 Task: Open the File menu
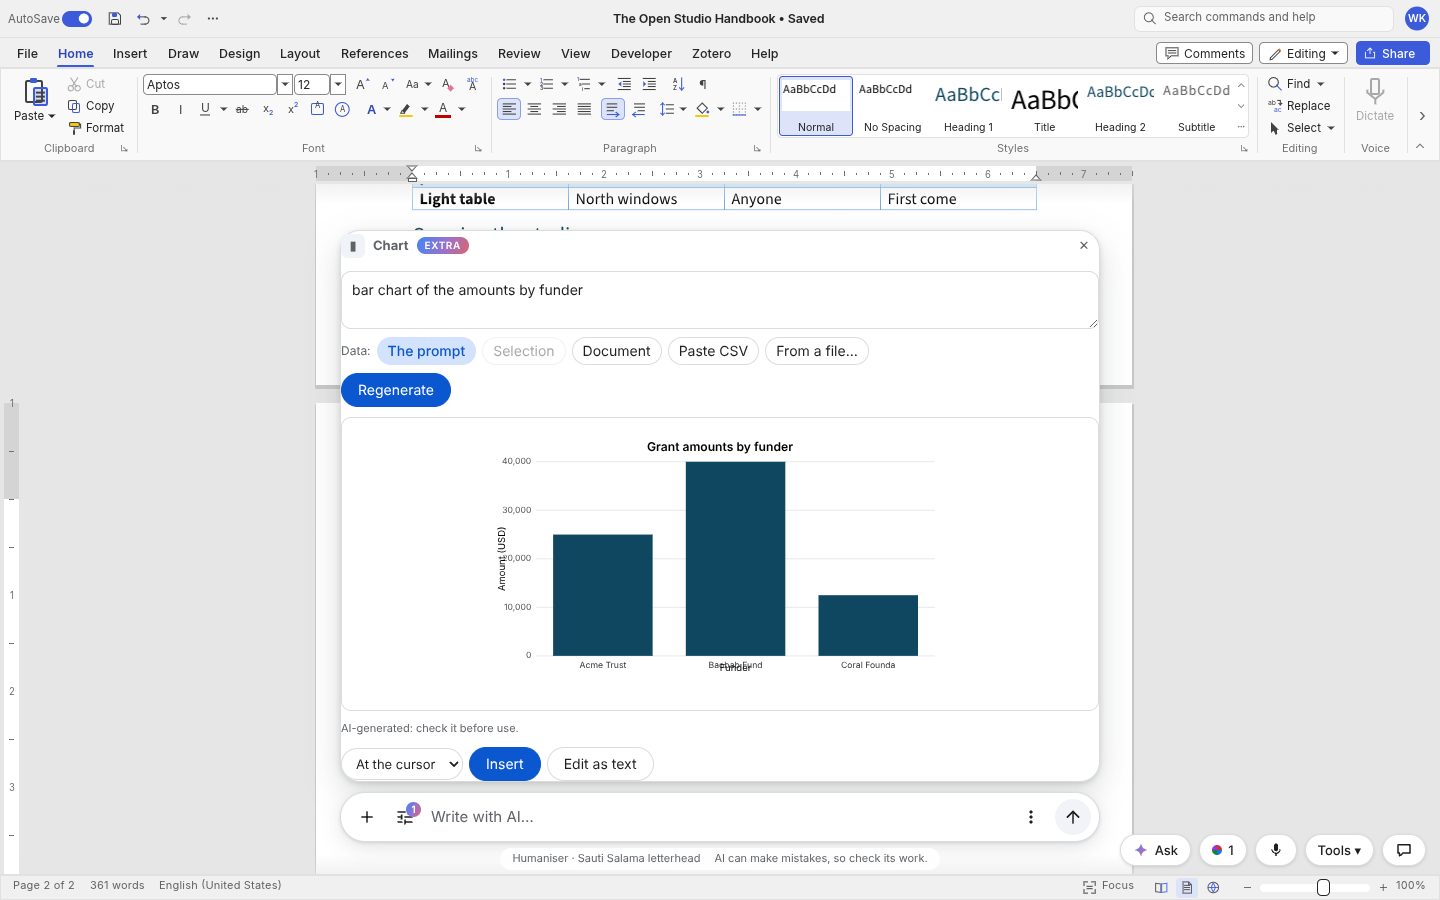28,54
